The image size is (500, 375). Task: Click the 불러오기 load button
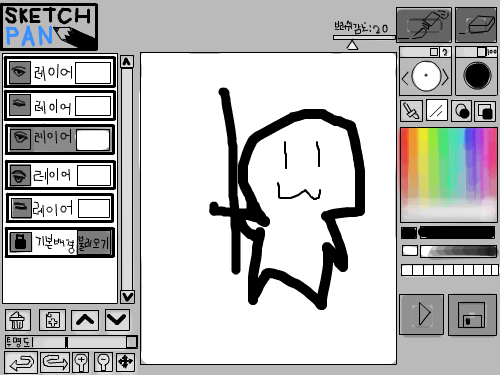(94, 243)
